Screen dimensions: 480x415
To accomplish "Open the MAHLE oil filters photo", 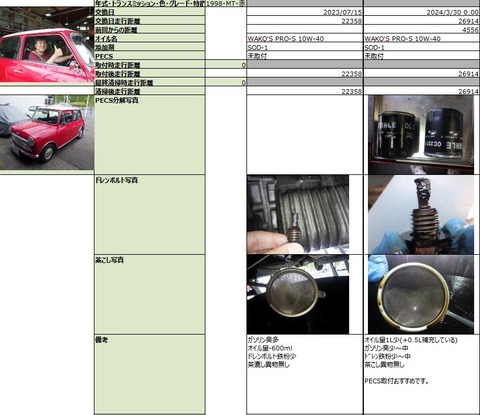I will click(x=421, y=135).
